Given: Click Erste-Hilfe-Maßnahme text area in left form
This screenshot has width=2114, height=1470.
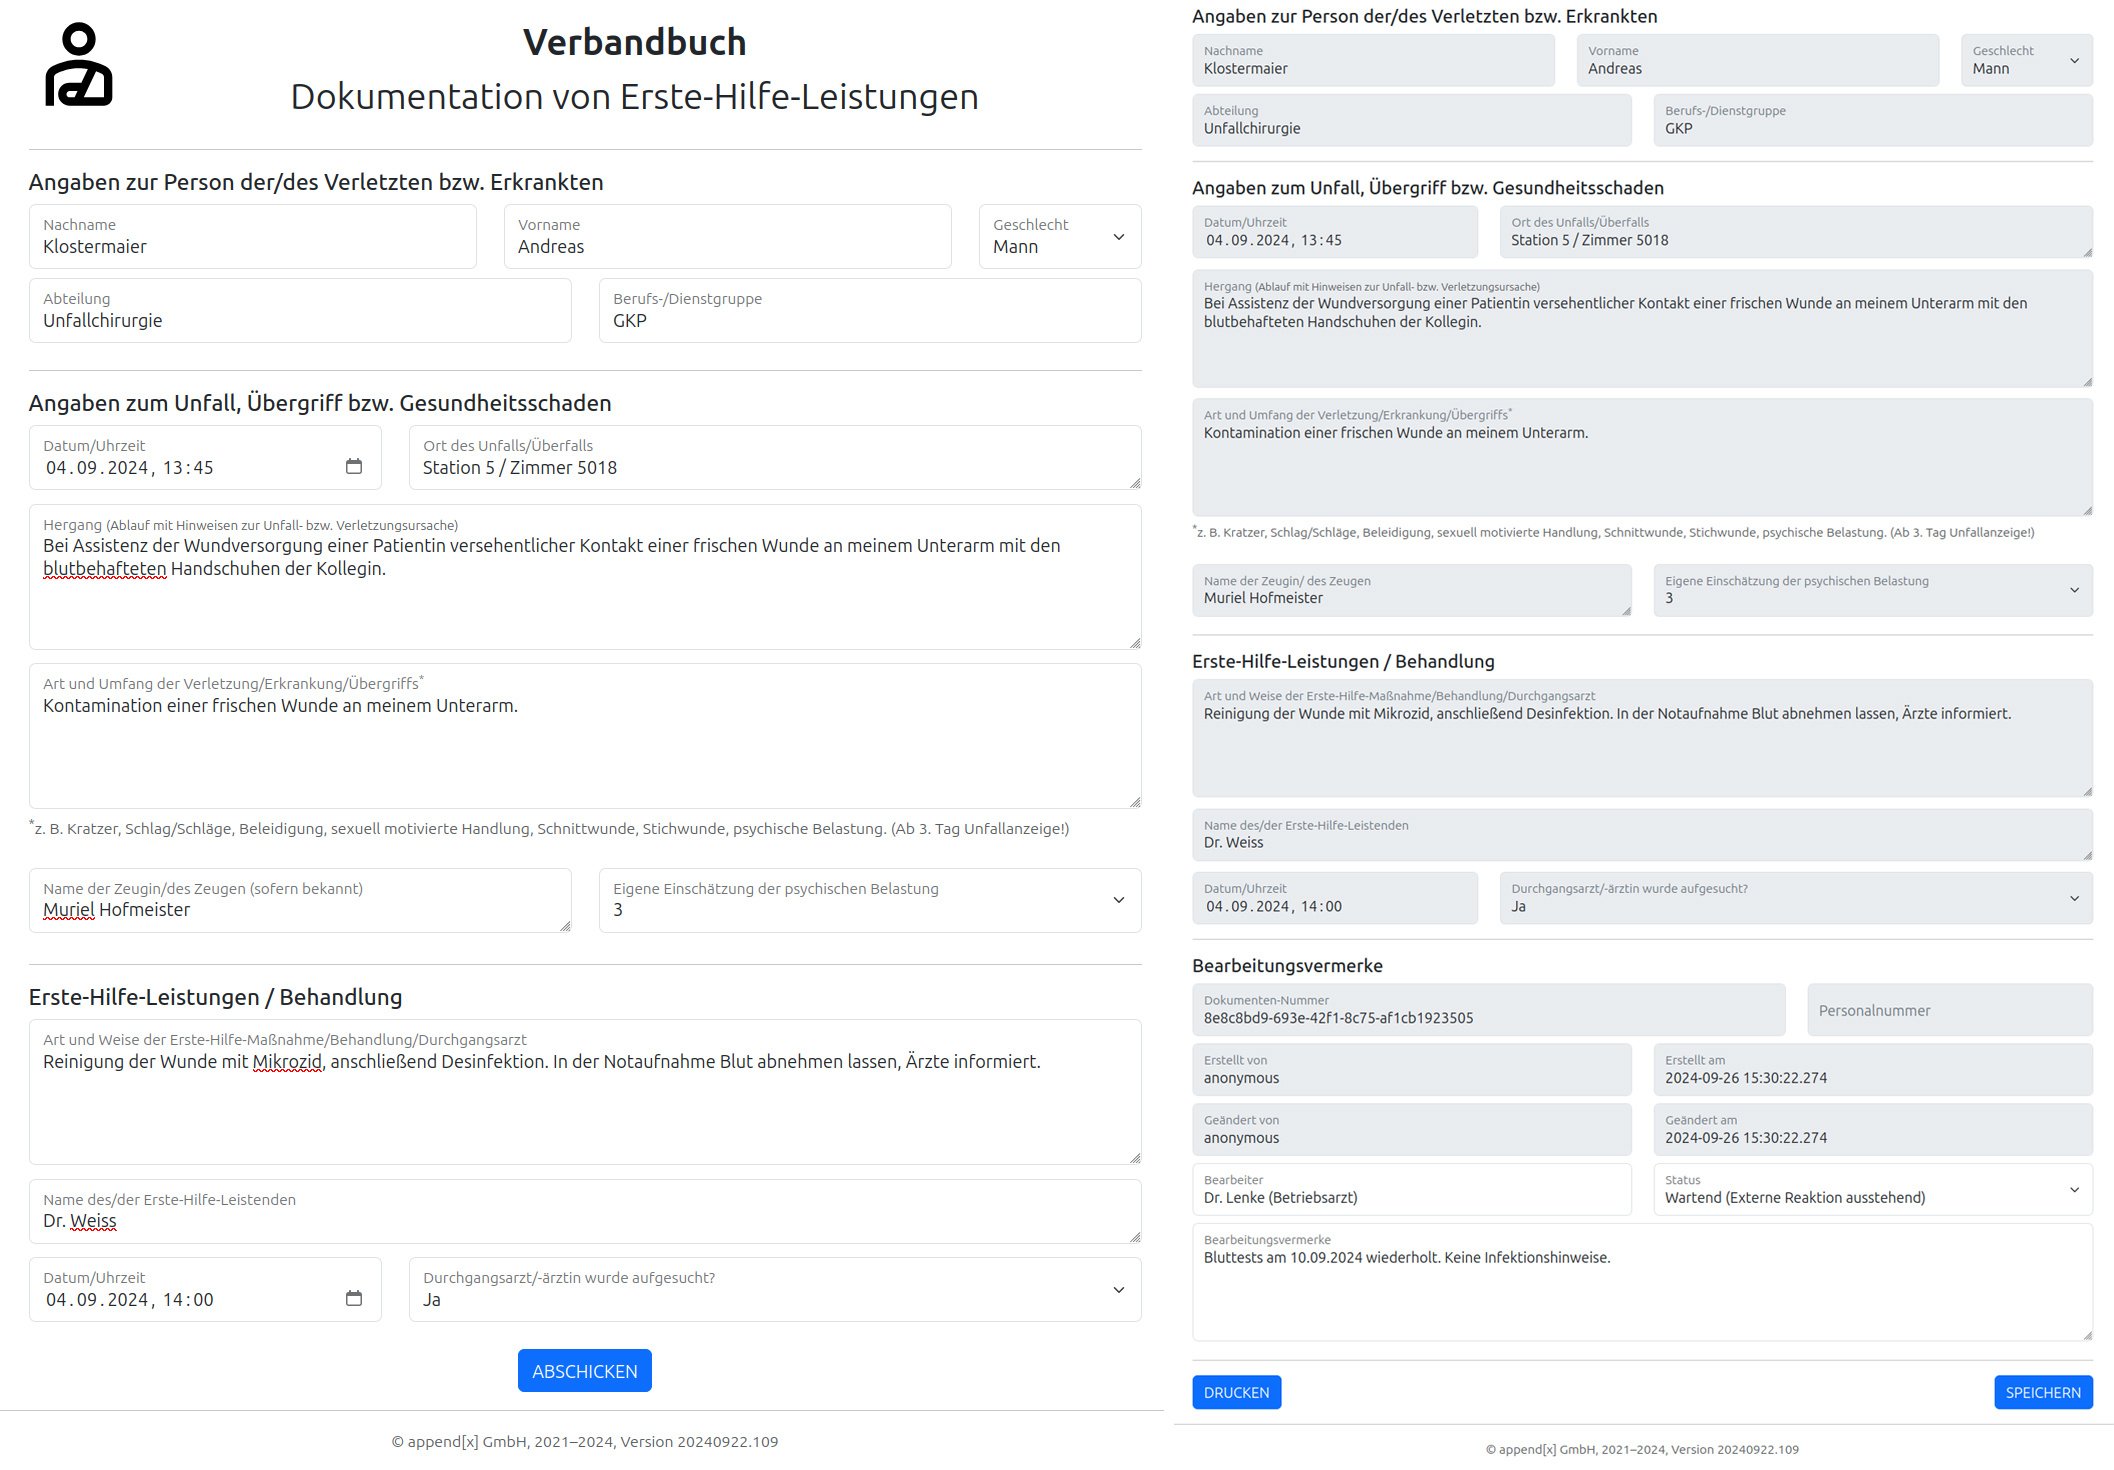Looking at the screenshot, I should [585, 1092].
